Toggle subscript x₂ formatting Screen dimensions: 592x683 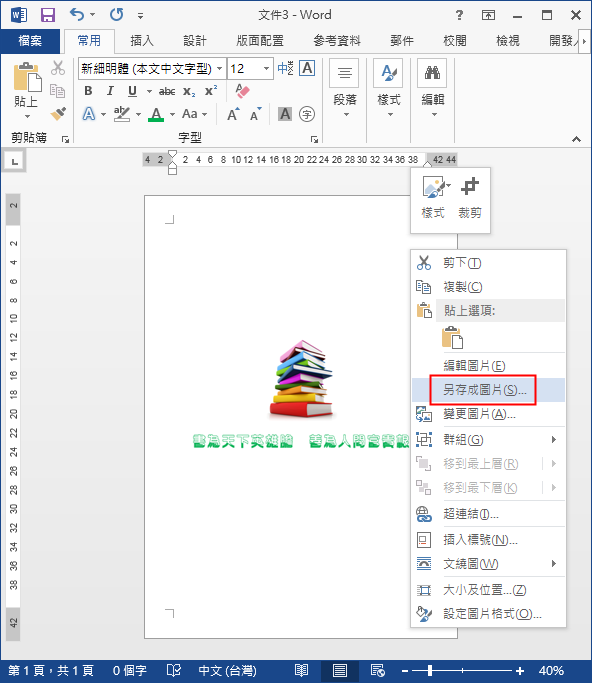tap(189, 91)
